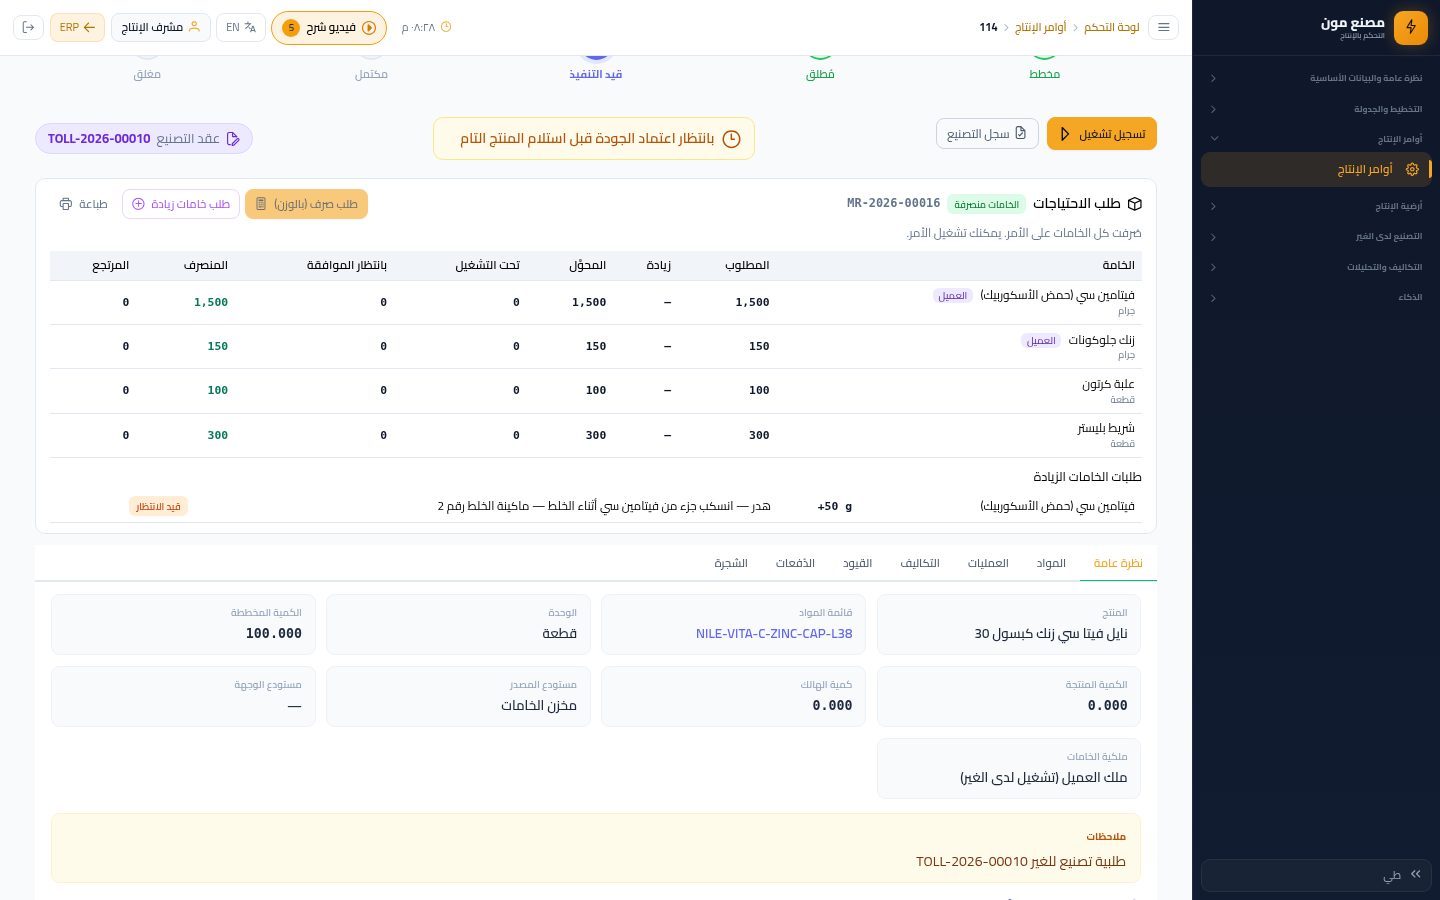The height and width of the screenshot is (900, 1440).
Task: Collapse sidebar with double-chevron icon
Action: click(x=1416, y=874)
